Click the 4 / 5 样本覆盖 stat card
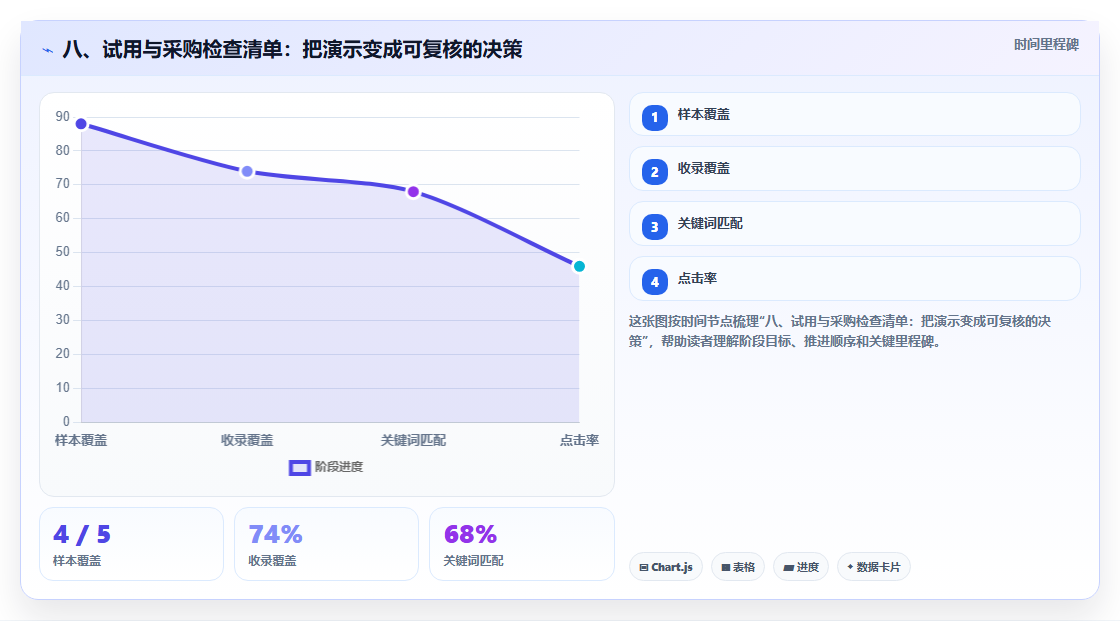The image size is (1120, 621). click(x=131, y=544)
